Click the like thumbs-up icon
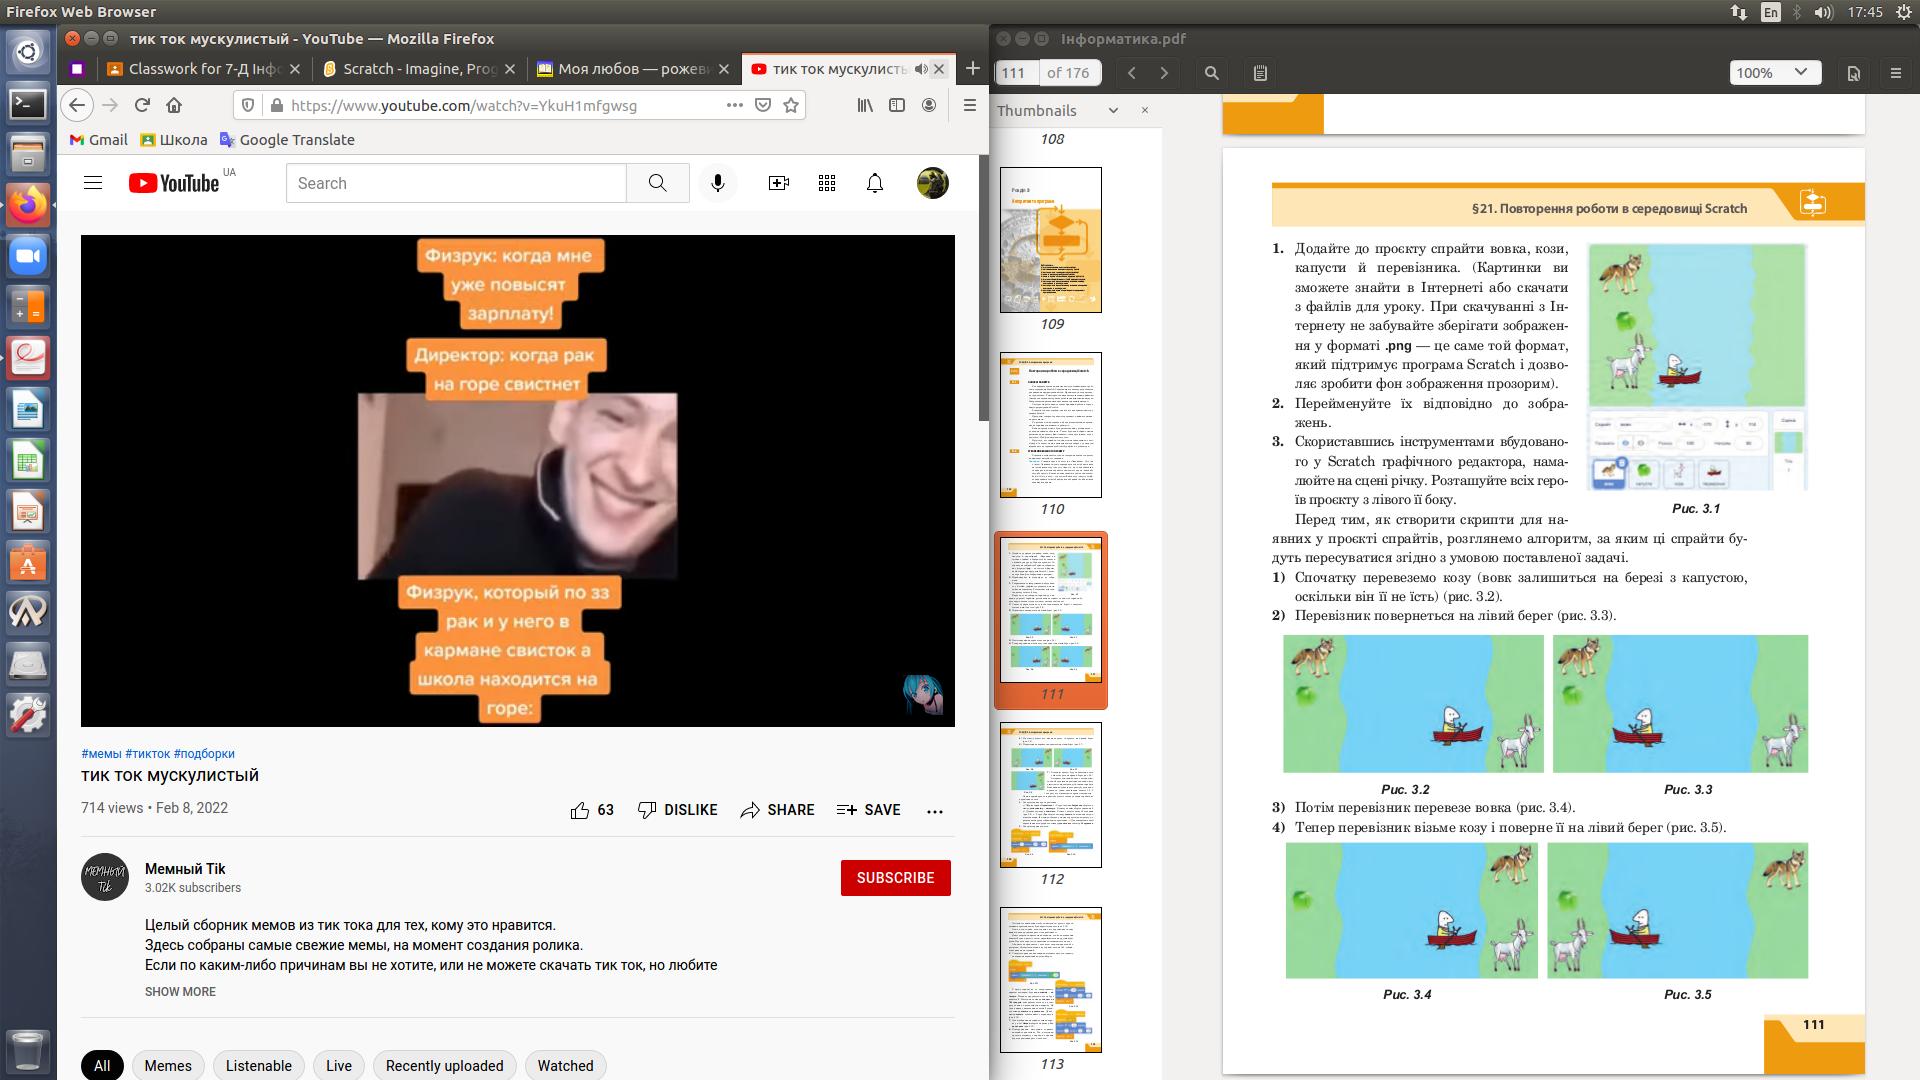This screenshot has height=1080, width=1920. [580, 810]
